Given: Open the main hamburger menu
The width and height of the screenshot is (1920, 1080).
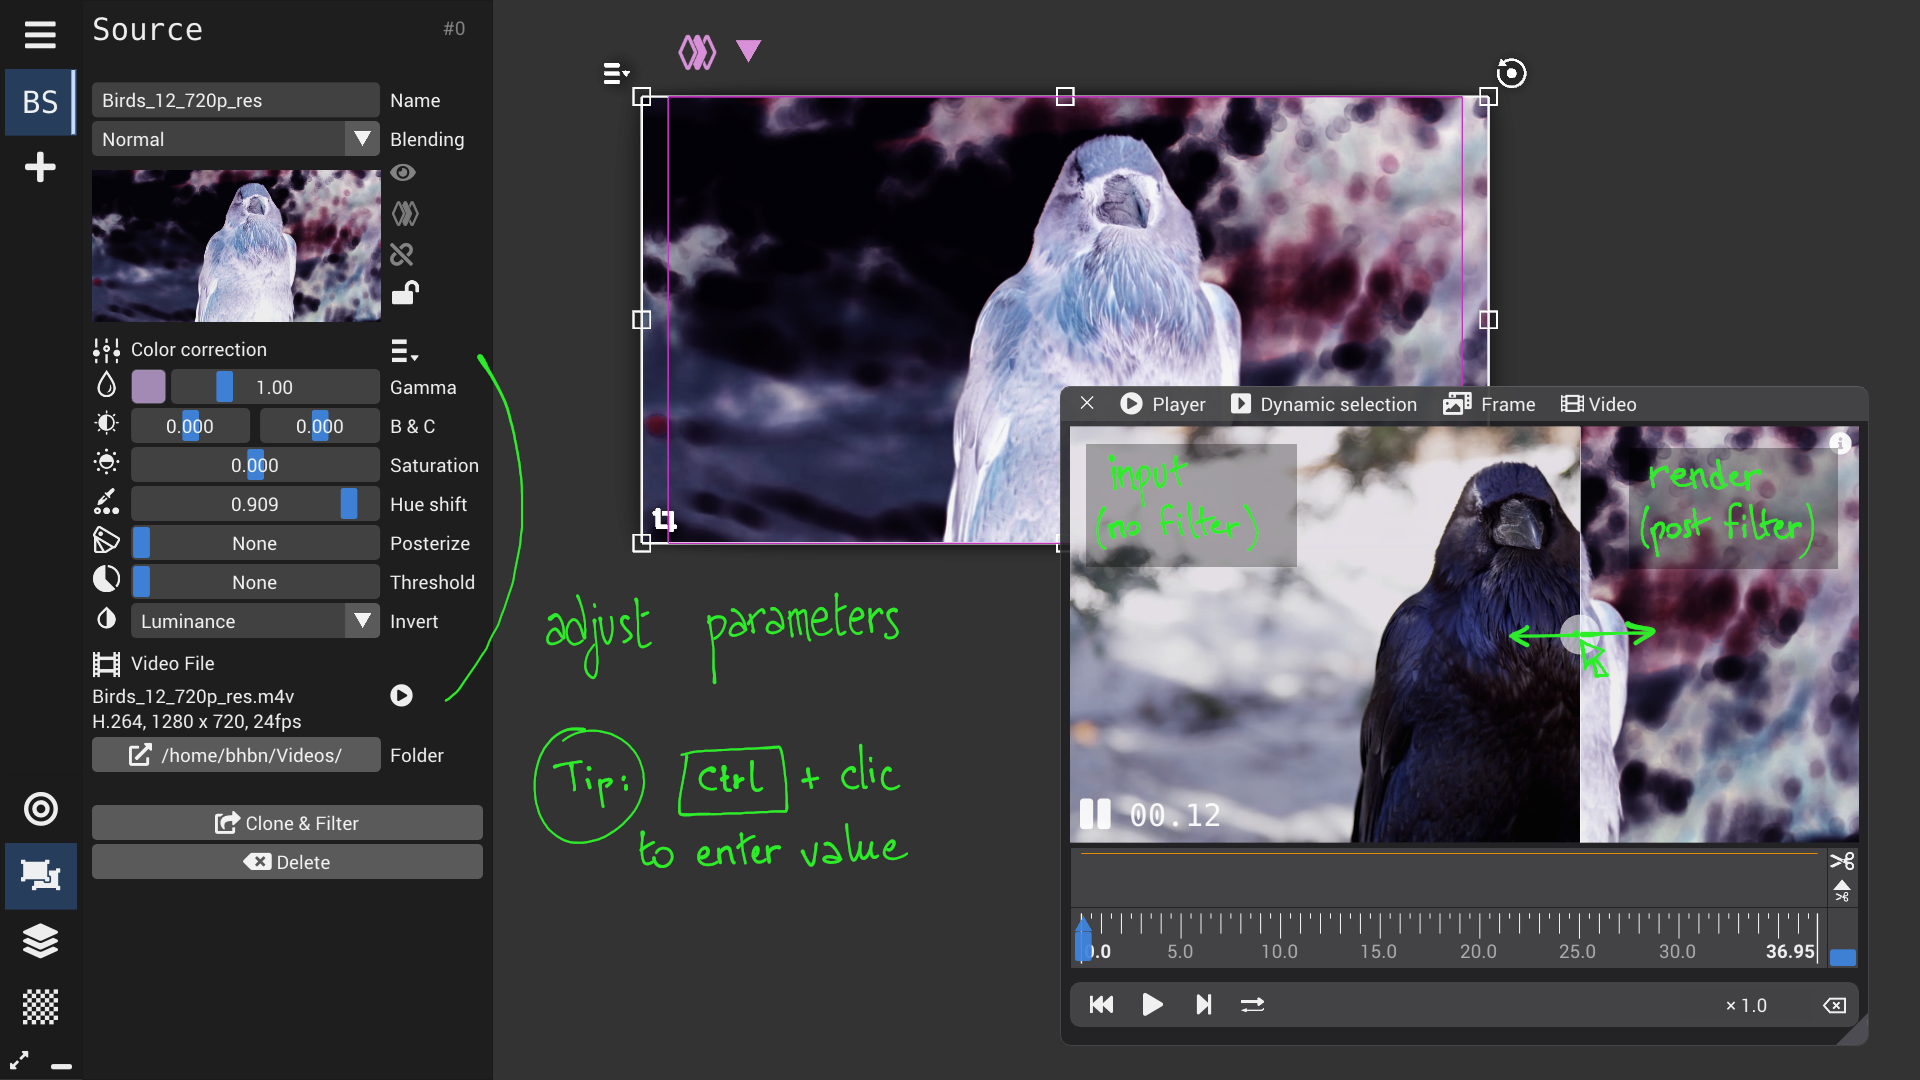Looking at the screenshot, I should coord(40,35).
